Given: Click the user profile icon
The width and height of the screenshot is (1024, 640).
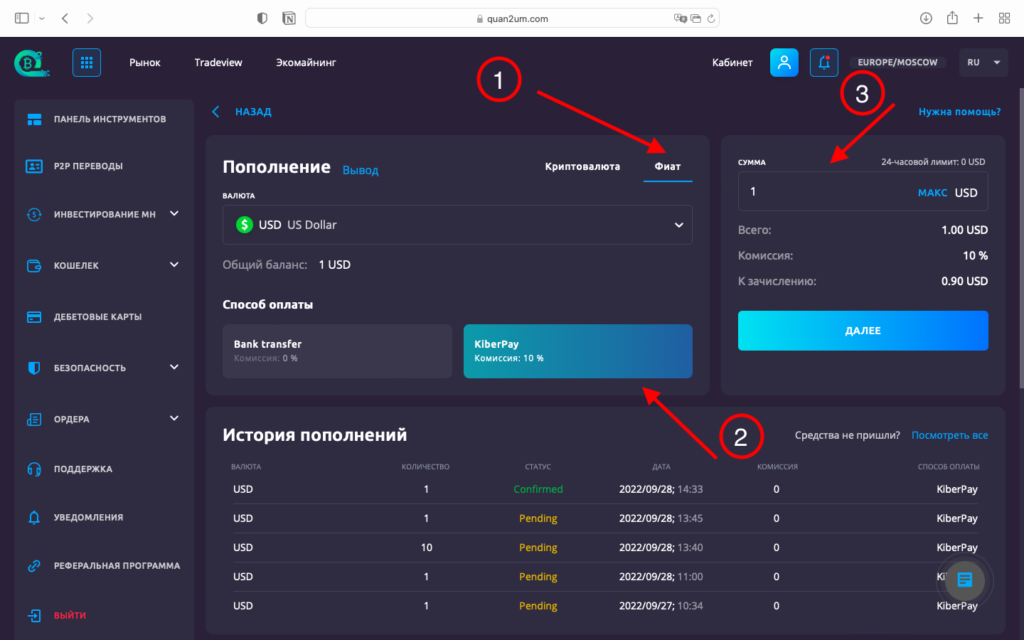Looking at the screenshot, I should pyautogui.click(x=784, y=63).
